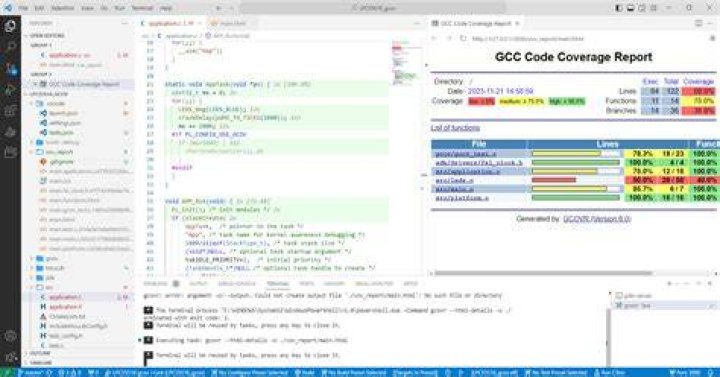Open the Search view in activity bar
The height and width of the screenshot is (377, 720).
point(10,47)
